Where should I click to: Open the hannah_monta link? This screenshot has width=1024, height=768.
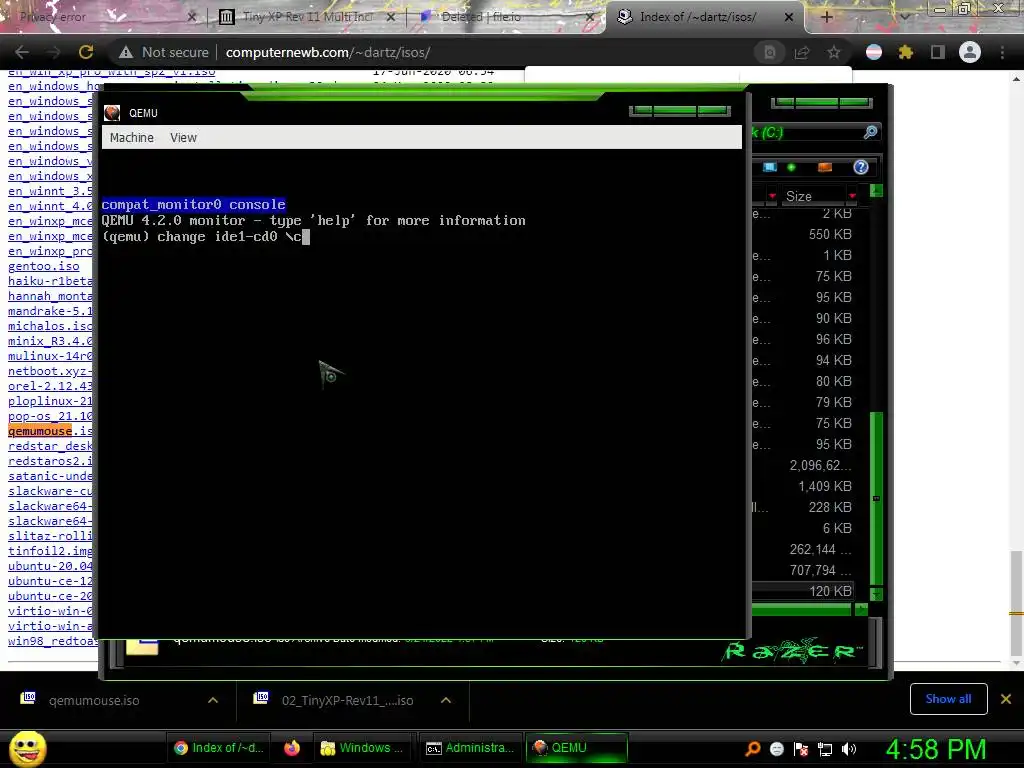click(50, 296)
